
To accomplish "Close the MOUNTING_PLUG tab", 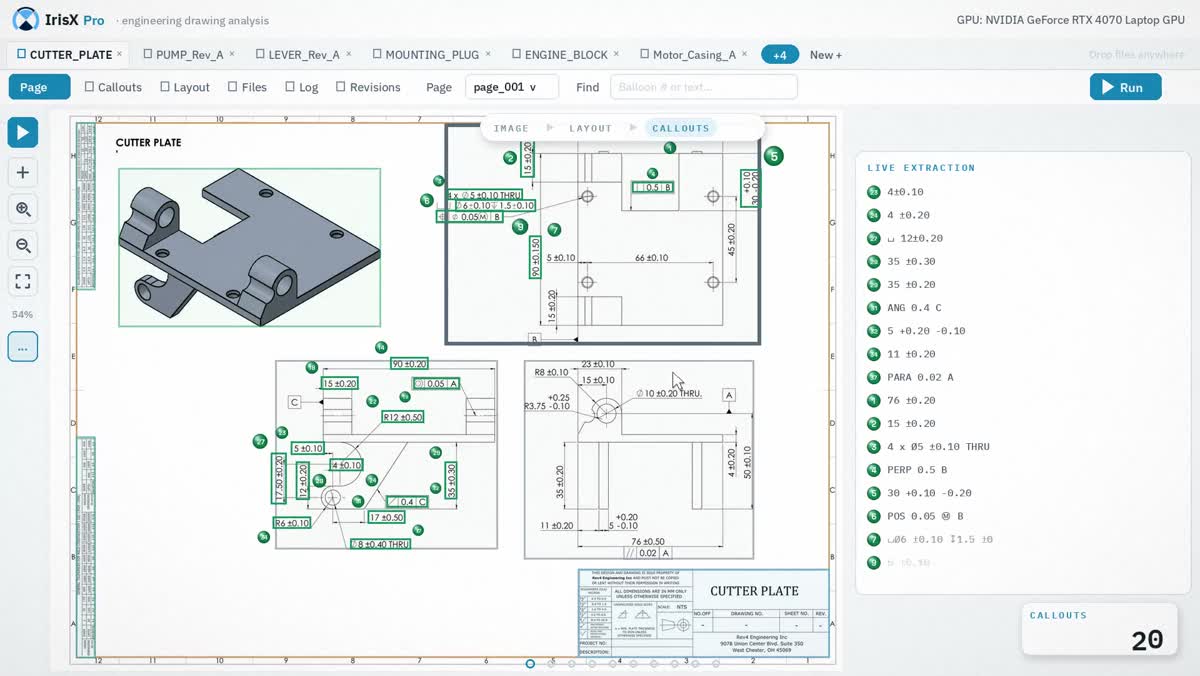I will pos(488,54).
